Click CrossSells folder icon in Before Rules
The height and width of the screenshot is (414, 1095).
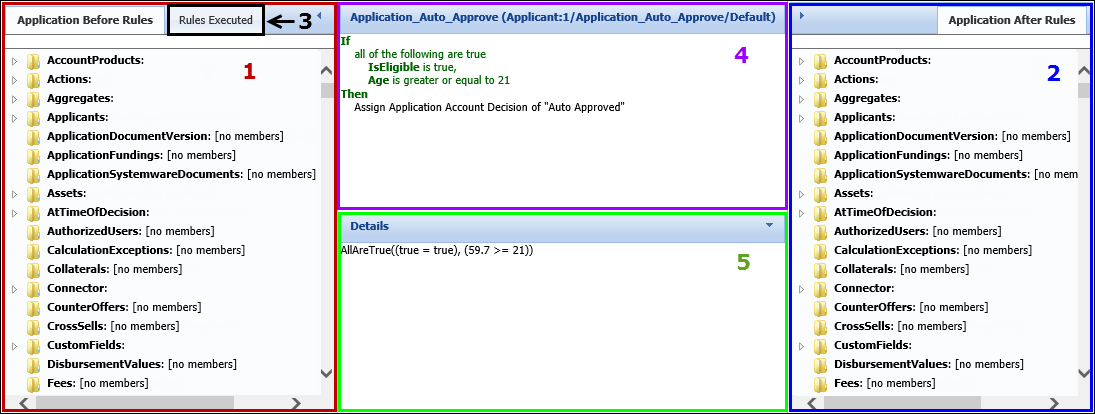pos(34,326)
